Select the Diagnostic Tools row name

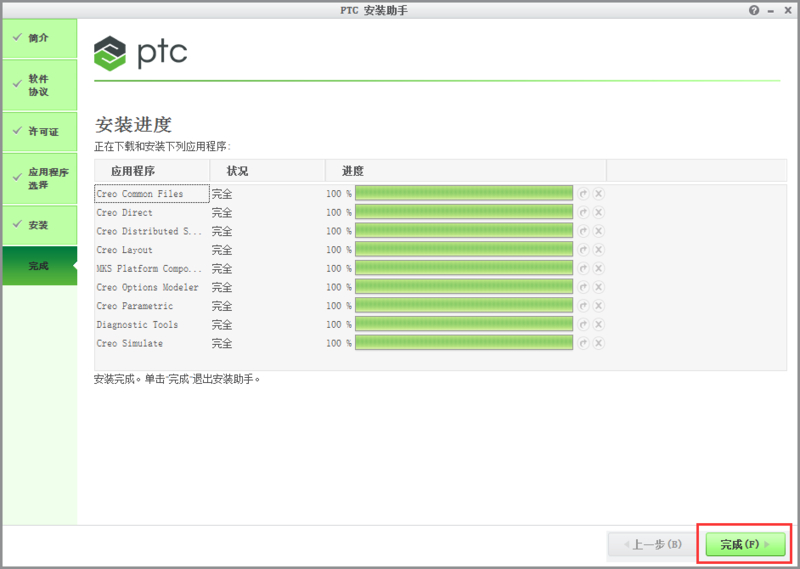137,325
